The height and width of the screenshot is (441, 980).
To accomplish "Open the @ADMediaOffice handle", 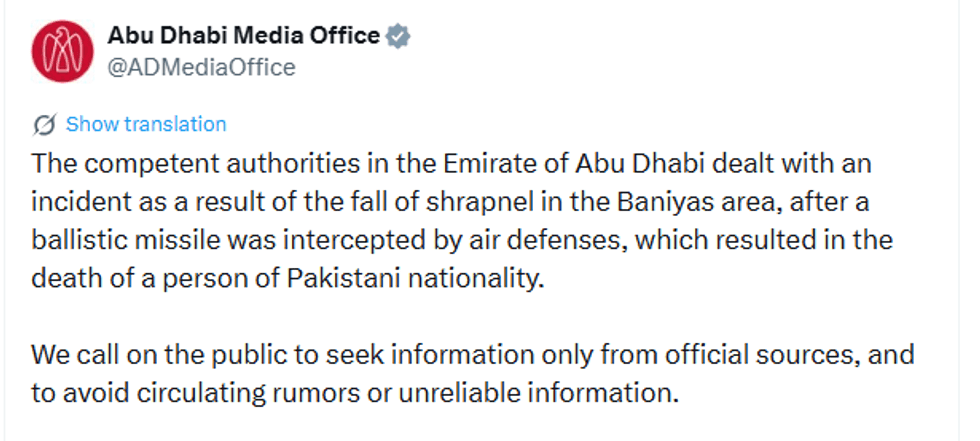I will click(x=201, y=67).
